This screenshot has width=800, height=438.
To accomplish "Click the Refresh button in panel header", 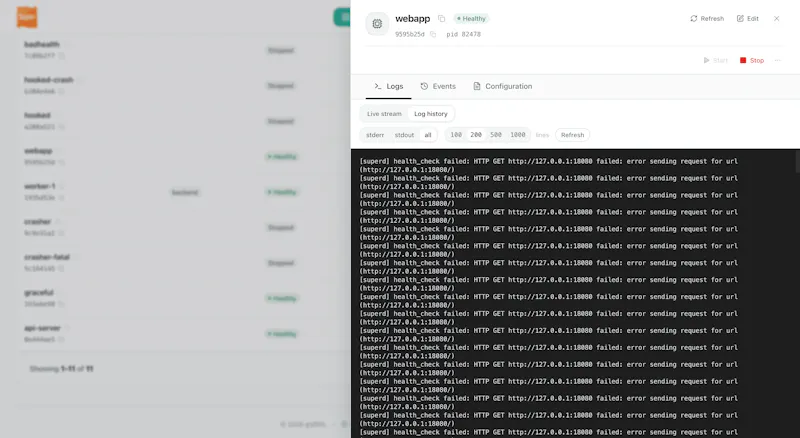I will click(707, 18).
